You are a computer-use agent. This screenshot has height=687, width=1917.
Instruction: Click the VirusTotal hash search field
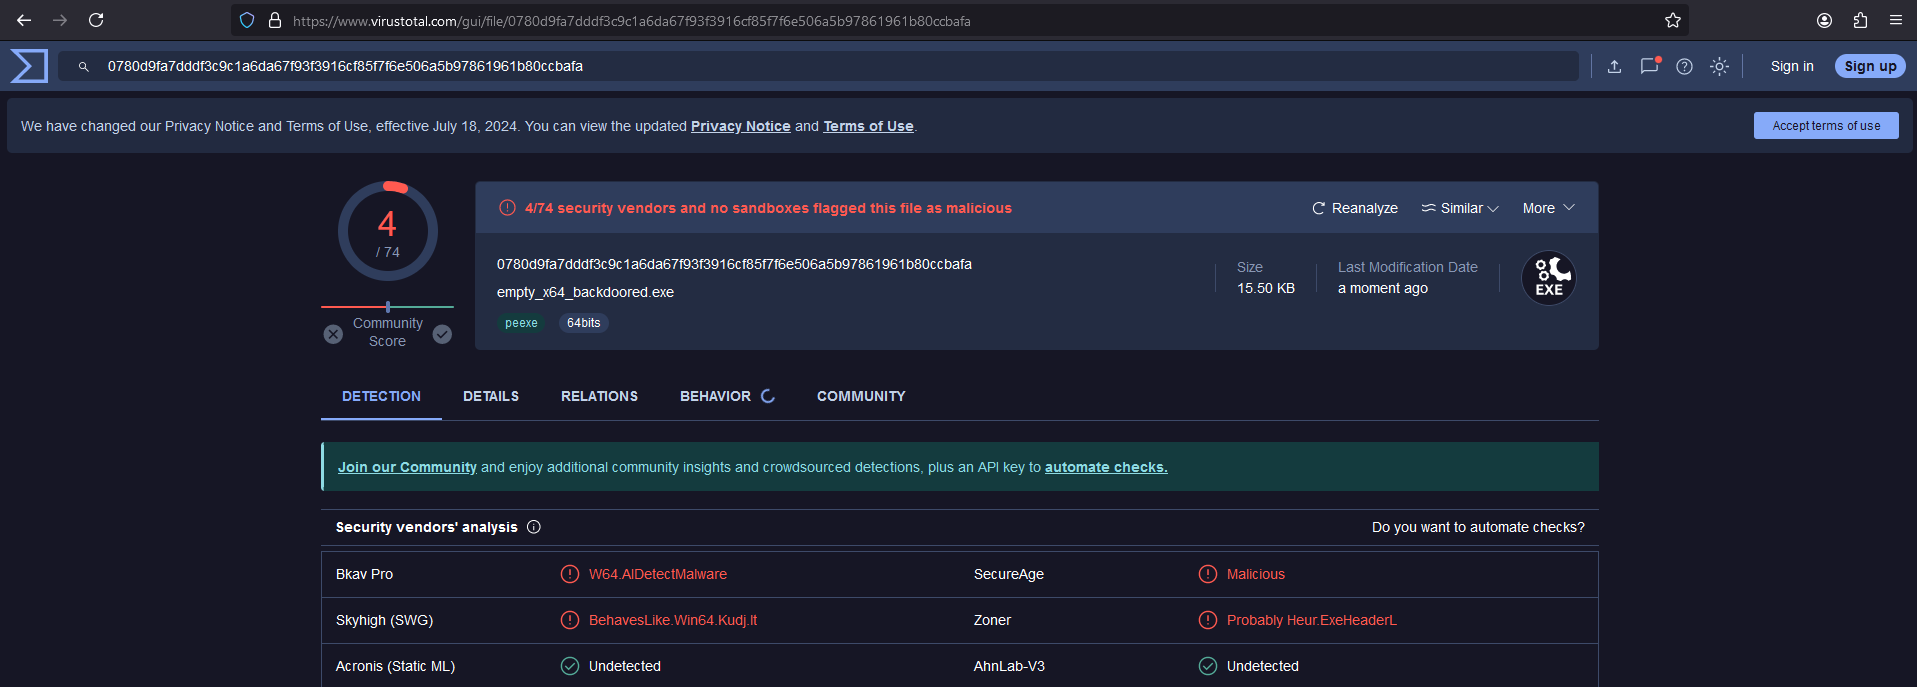pos(818,66)
